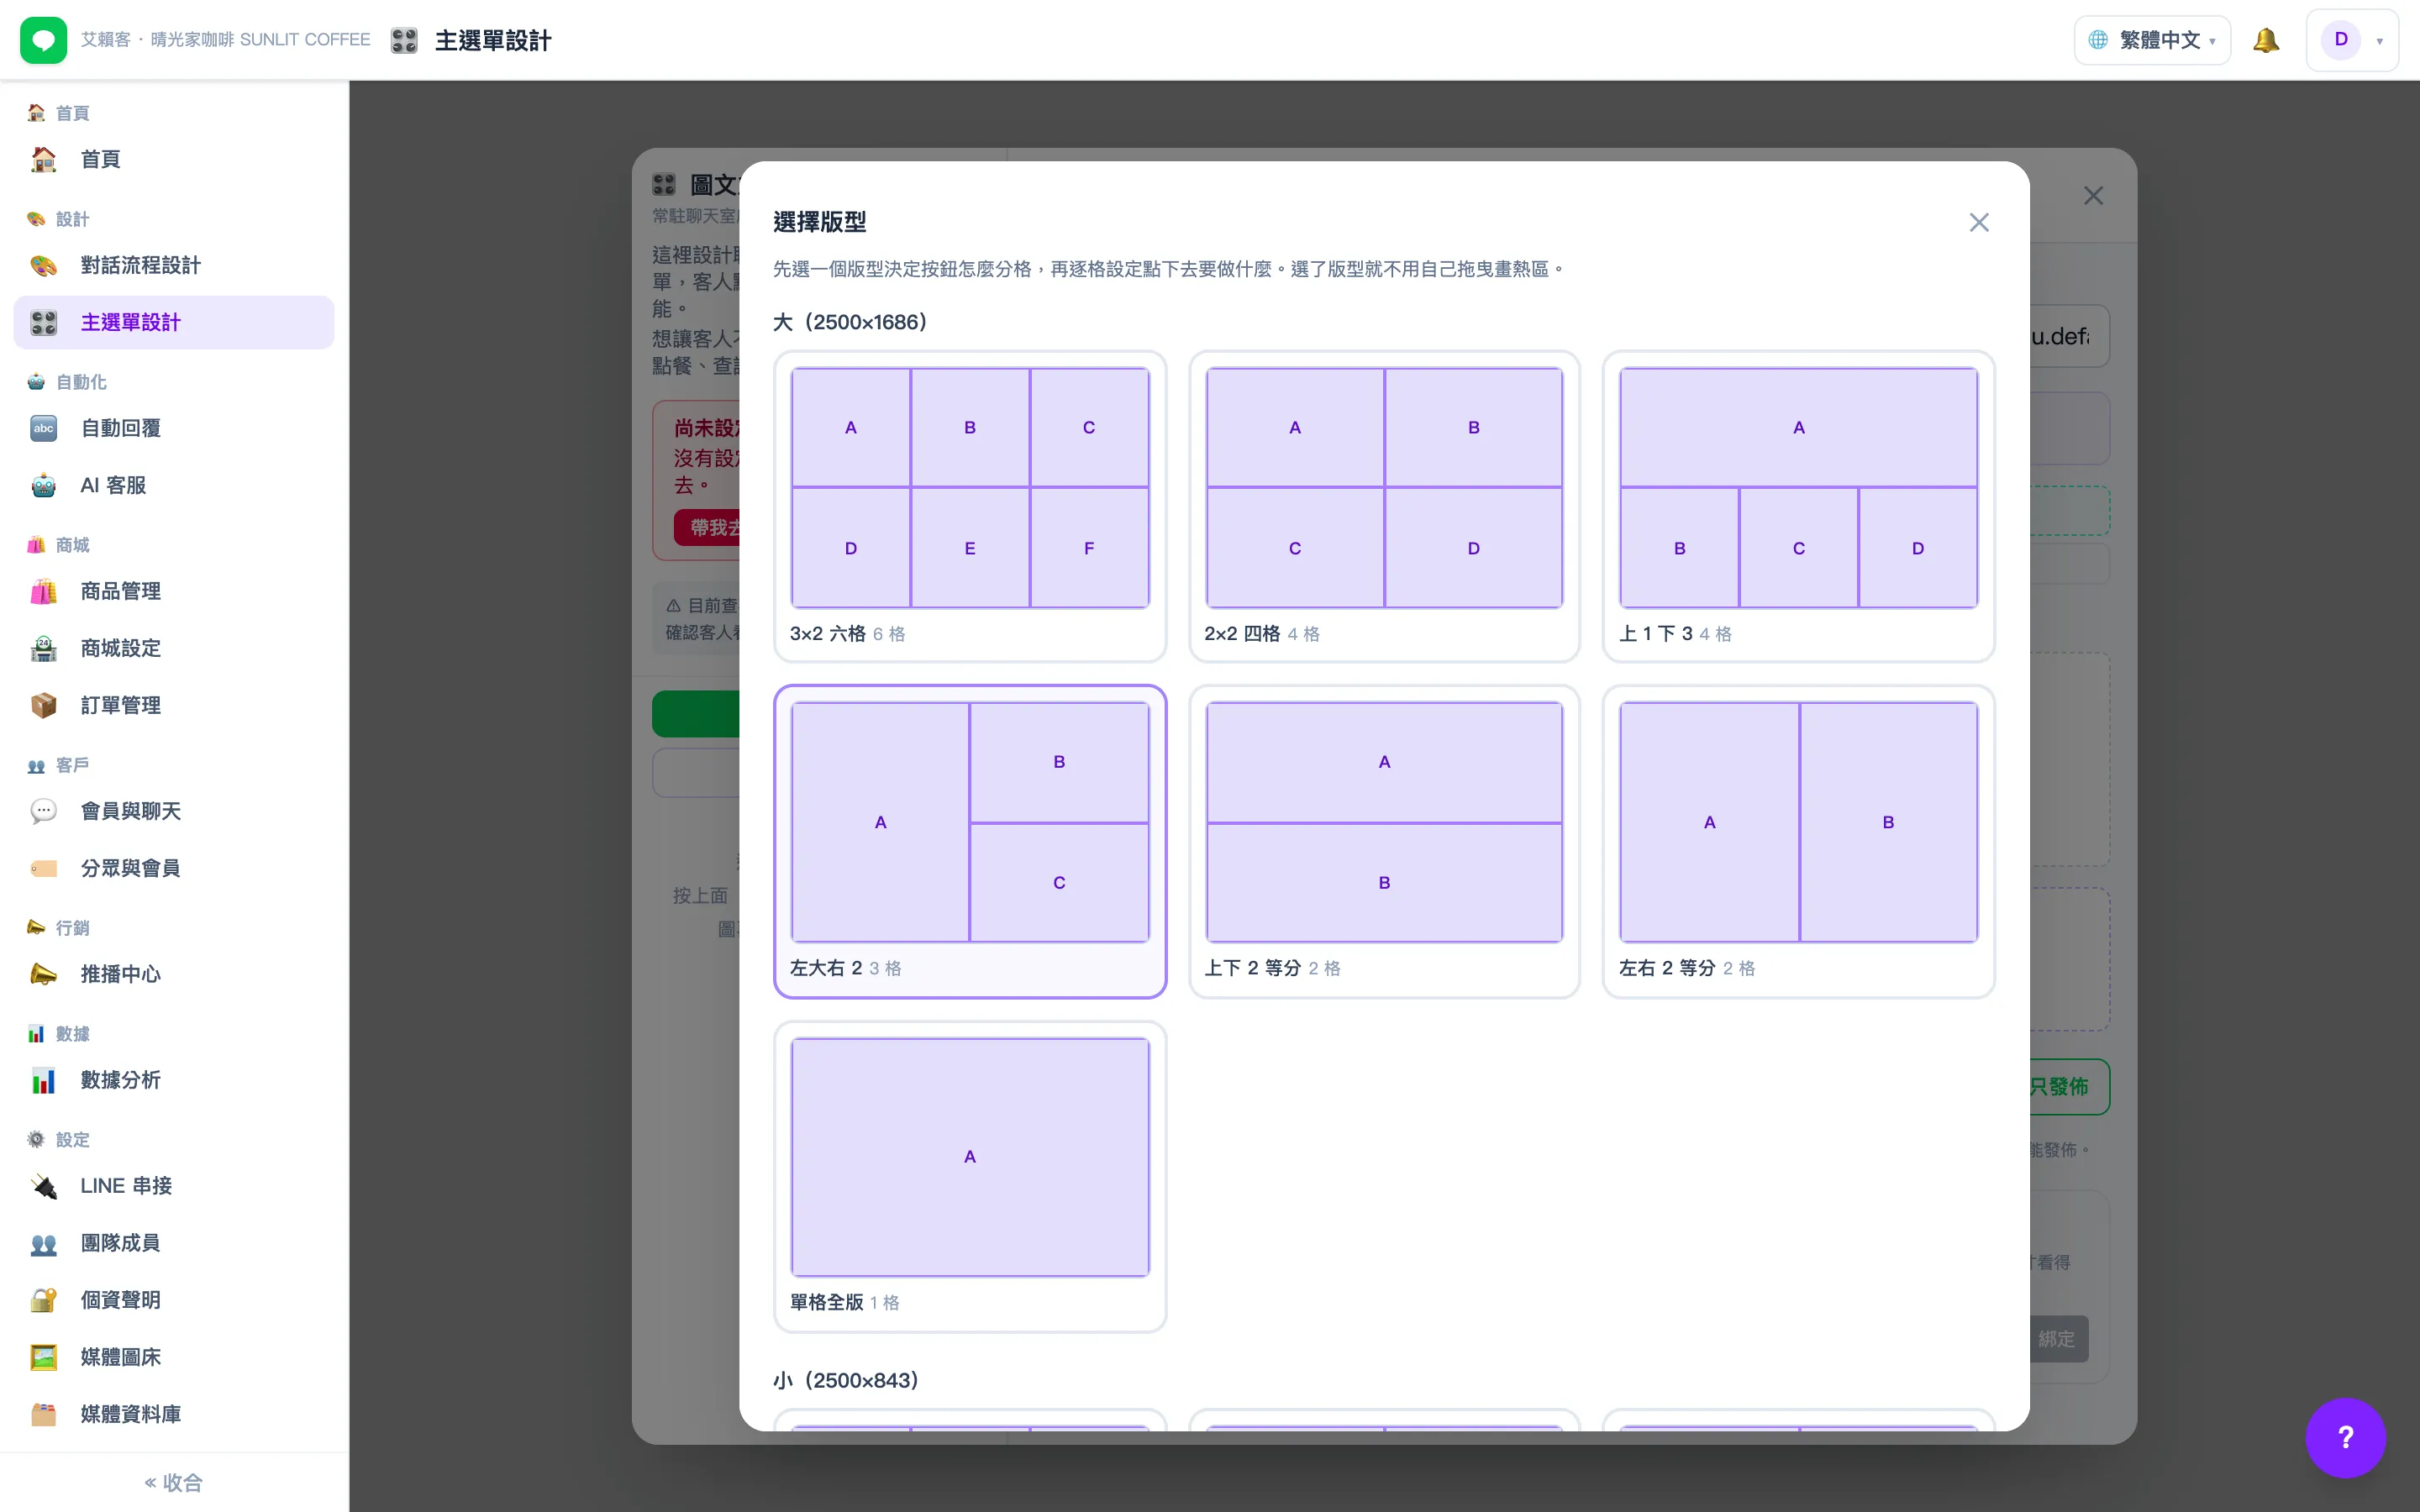Go to 分眾與會員
Image resolution: width=2420 pixels, height=1512 pixels.
174,869
